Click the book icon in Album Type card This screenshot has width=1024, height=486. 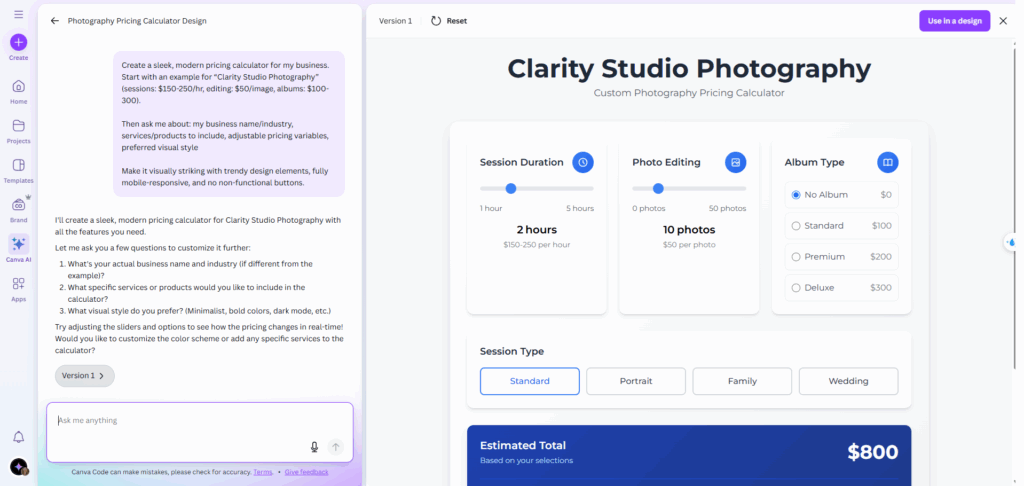click(888, 163)
